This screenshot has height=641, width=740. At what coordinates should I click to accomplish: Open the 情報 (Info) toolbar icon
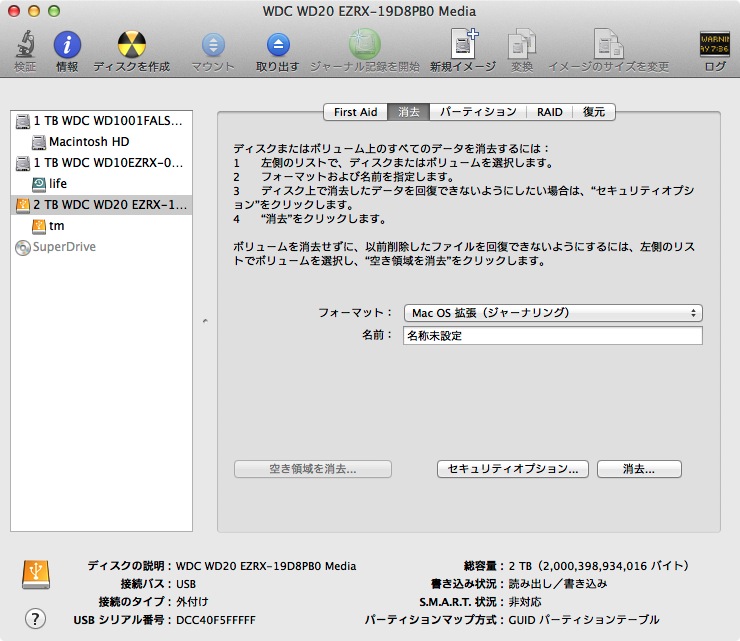[67, 45]
